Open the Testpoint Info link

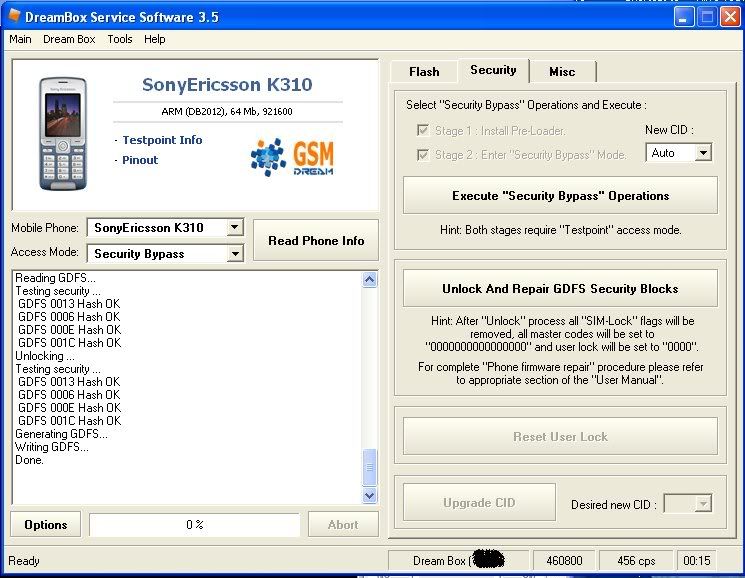tap(162, 140)
